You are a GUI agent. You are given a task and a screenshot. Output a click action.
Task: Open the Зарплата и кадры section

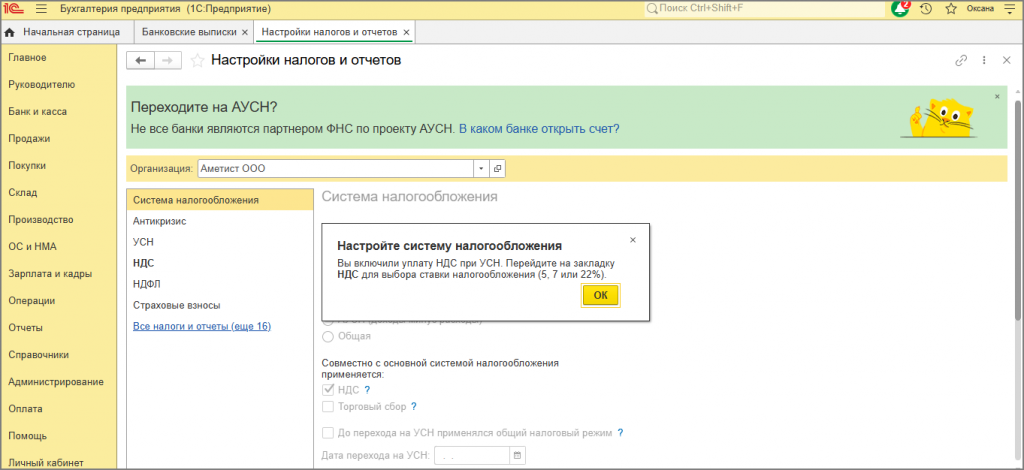tap(50, 274)
